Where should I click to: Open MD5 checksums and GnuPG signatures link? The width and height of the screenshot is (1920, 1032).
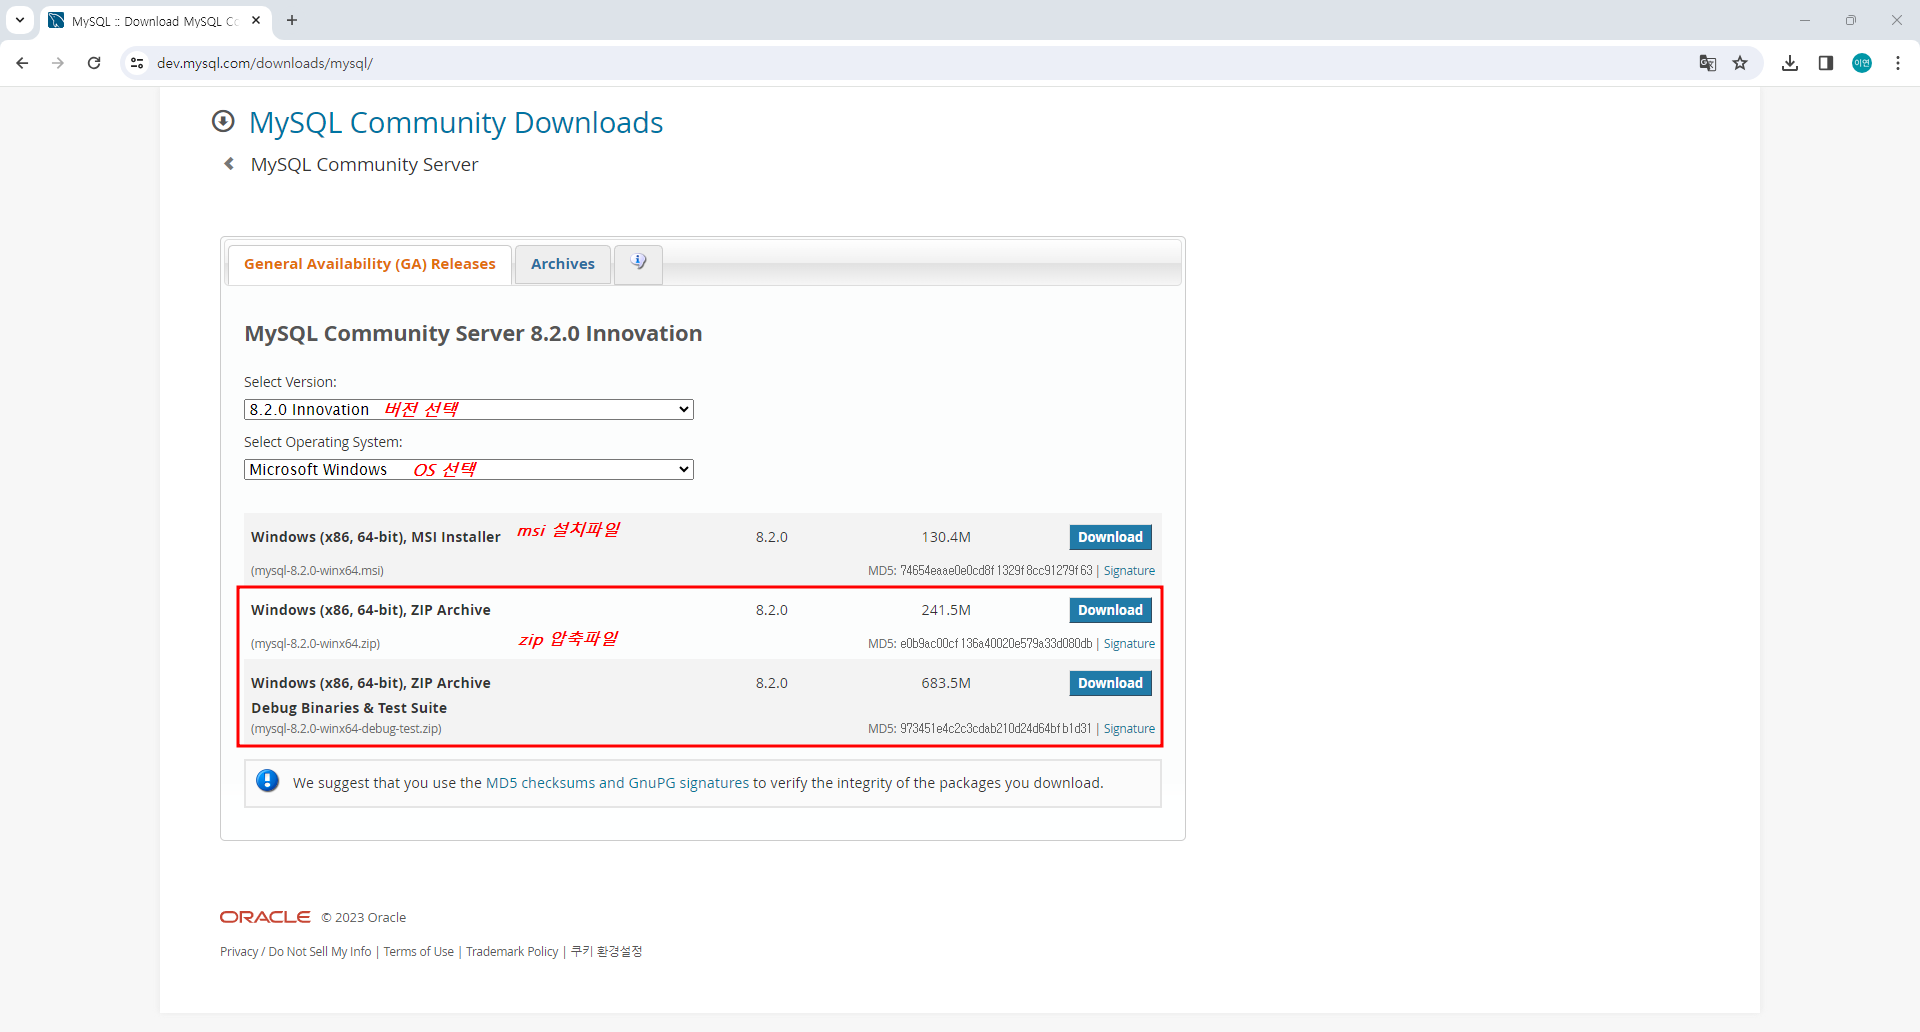(617, 783)
